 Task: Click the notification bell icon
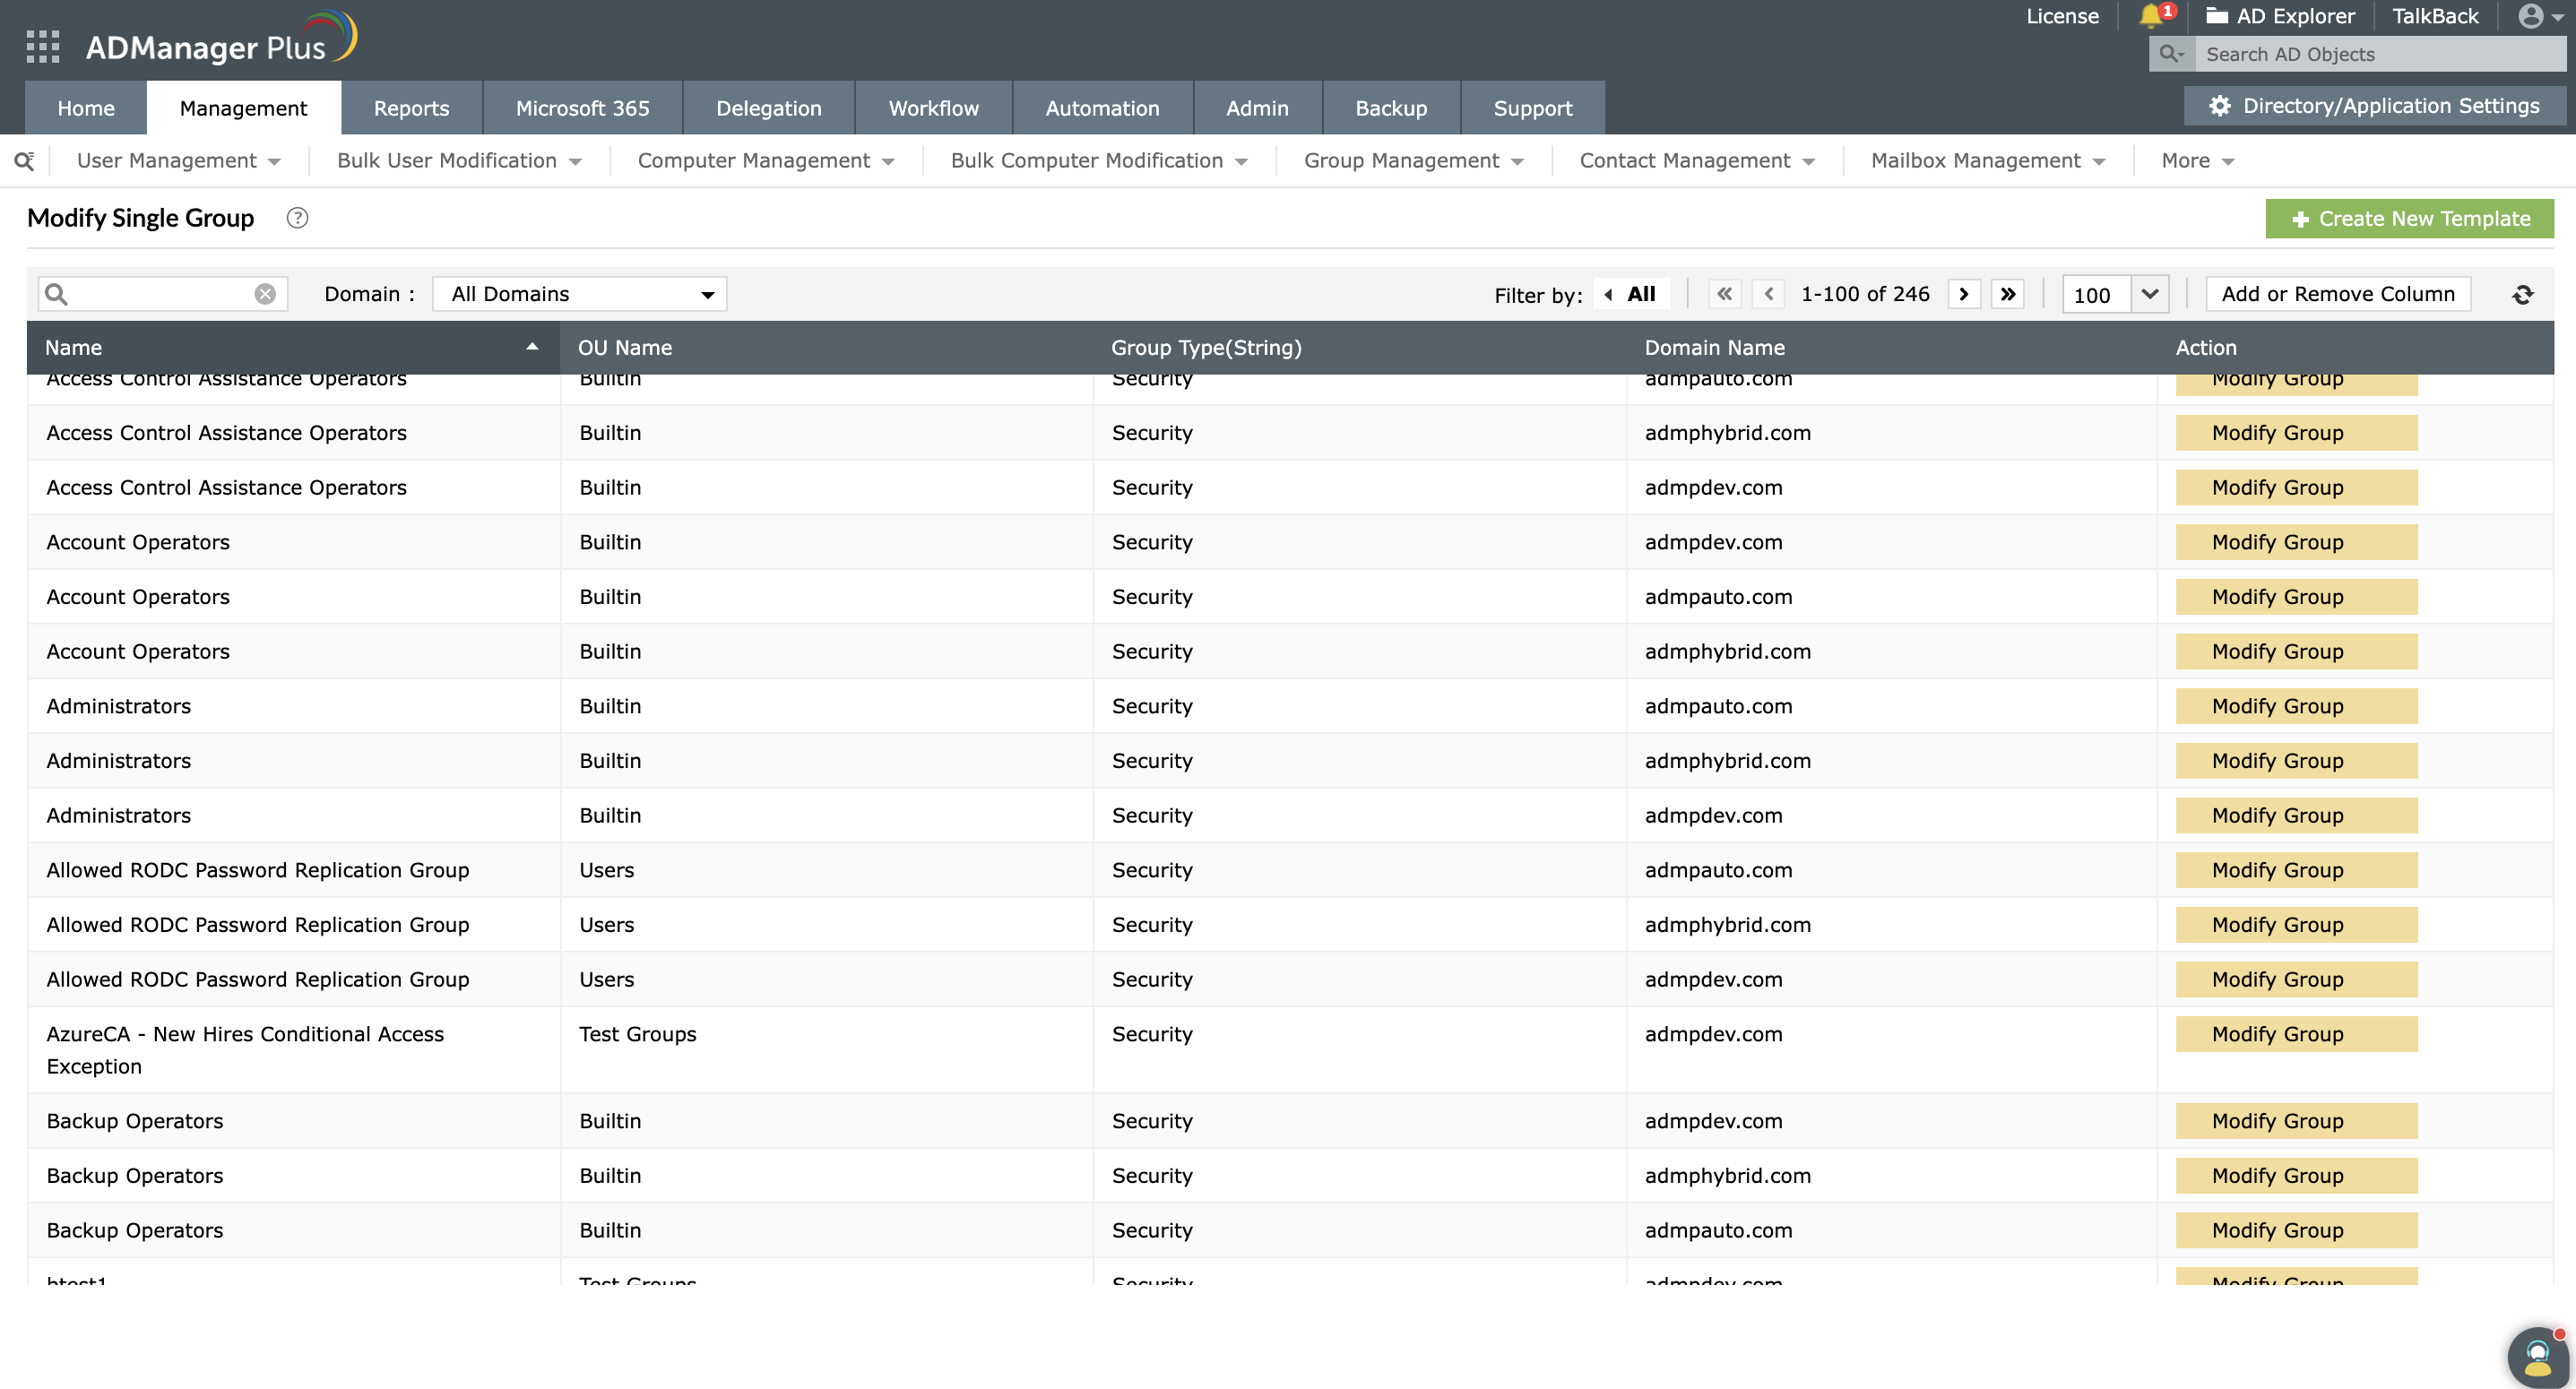click(x=2150, y=16)
